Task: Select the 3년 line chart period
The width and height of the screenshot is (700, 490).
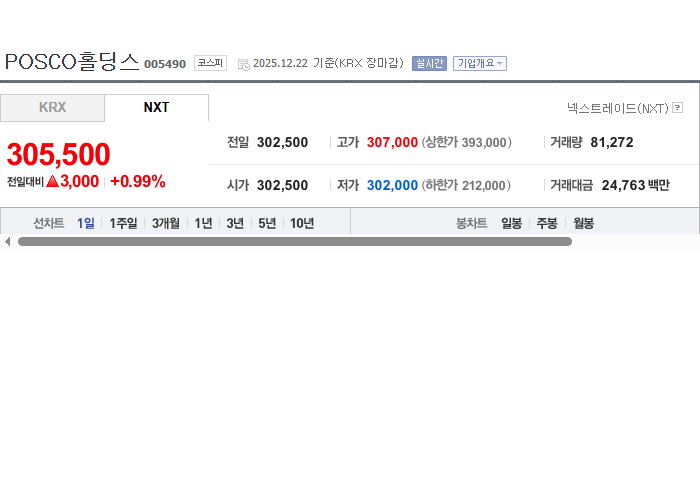Action: tap(235, 223)
